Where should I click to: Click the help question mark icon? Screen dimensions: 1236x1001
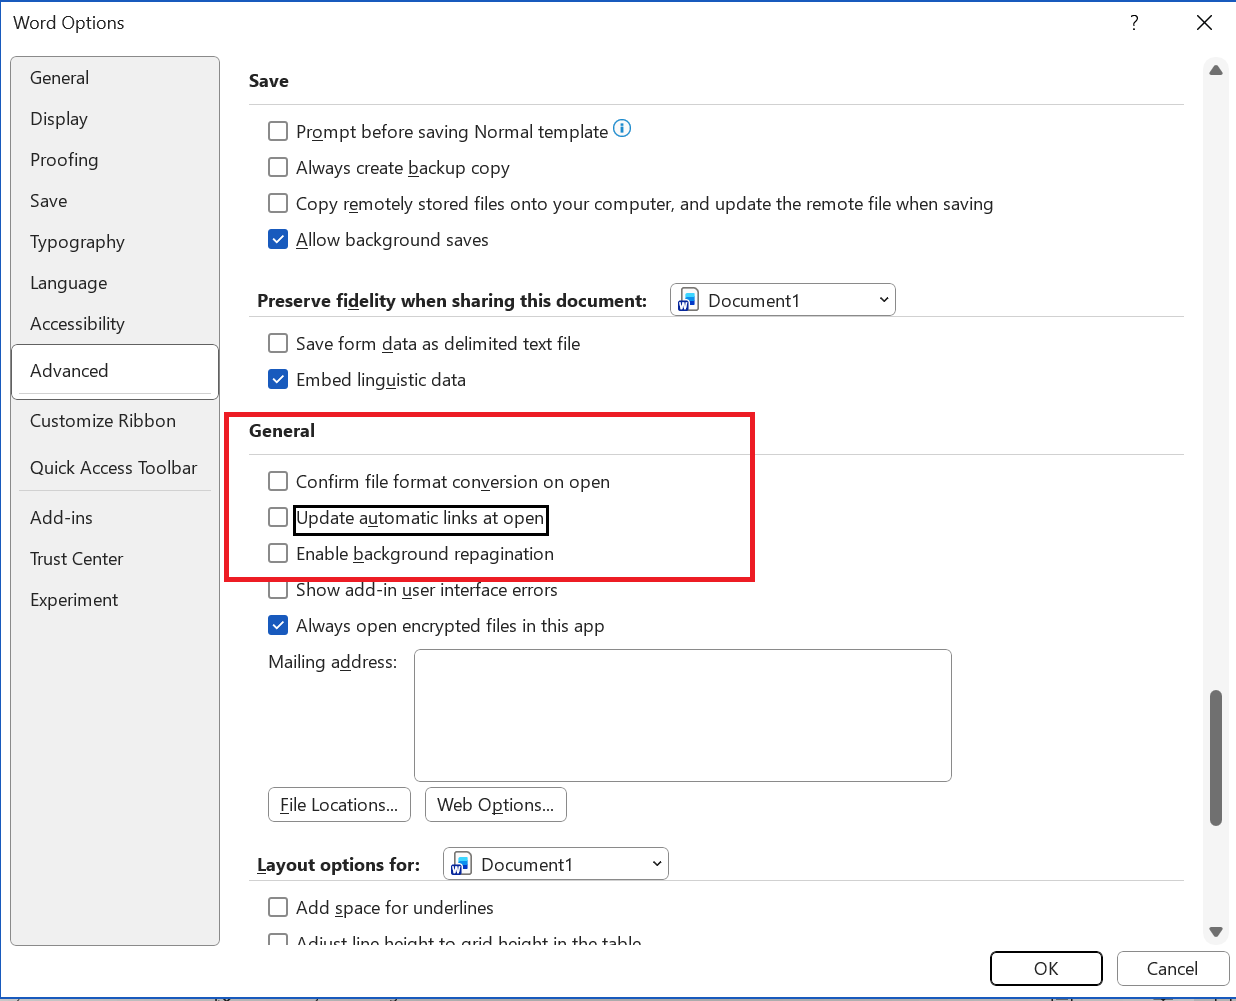1134,22
